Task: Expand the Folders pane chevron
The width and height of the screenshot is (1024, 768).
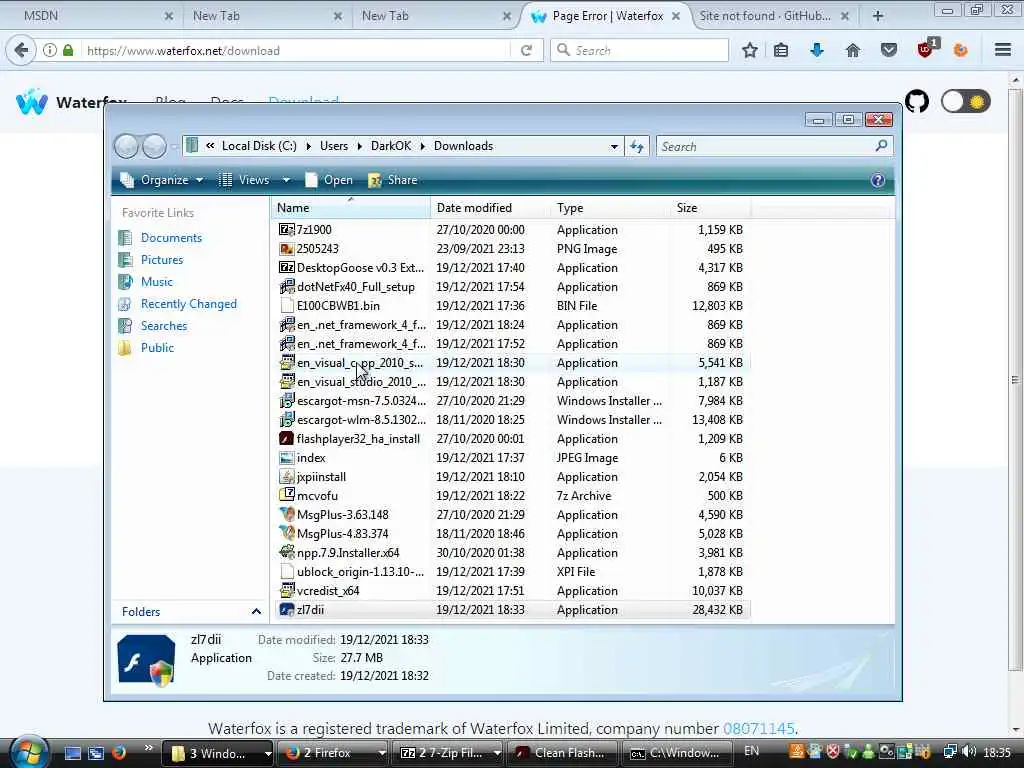Action: [x=256, y=612]
